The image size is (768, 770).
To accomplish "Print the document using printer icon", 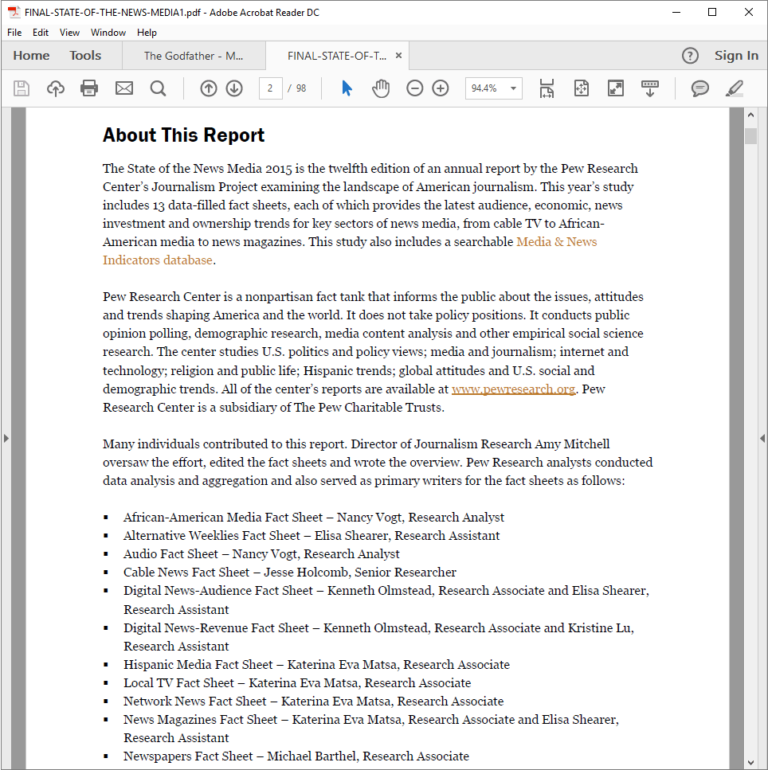I will click(x=89, y=88).
